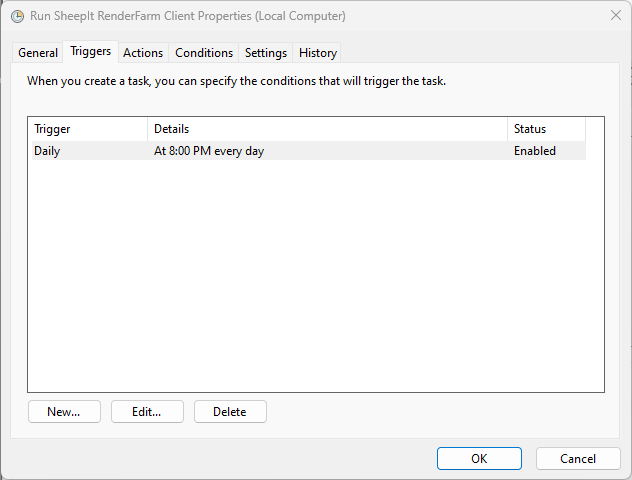632x480 pixels.
Task: Select the Triggers tab
Action: click(90, 52)
